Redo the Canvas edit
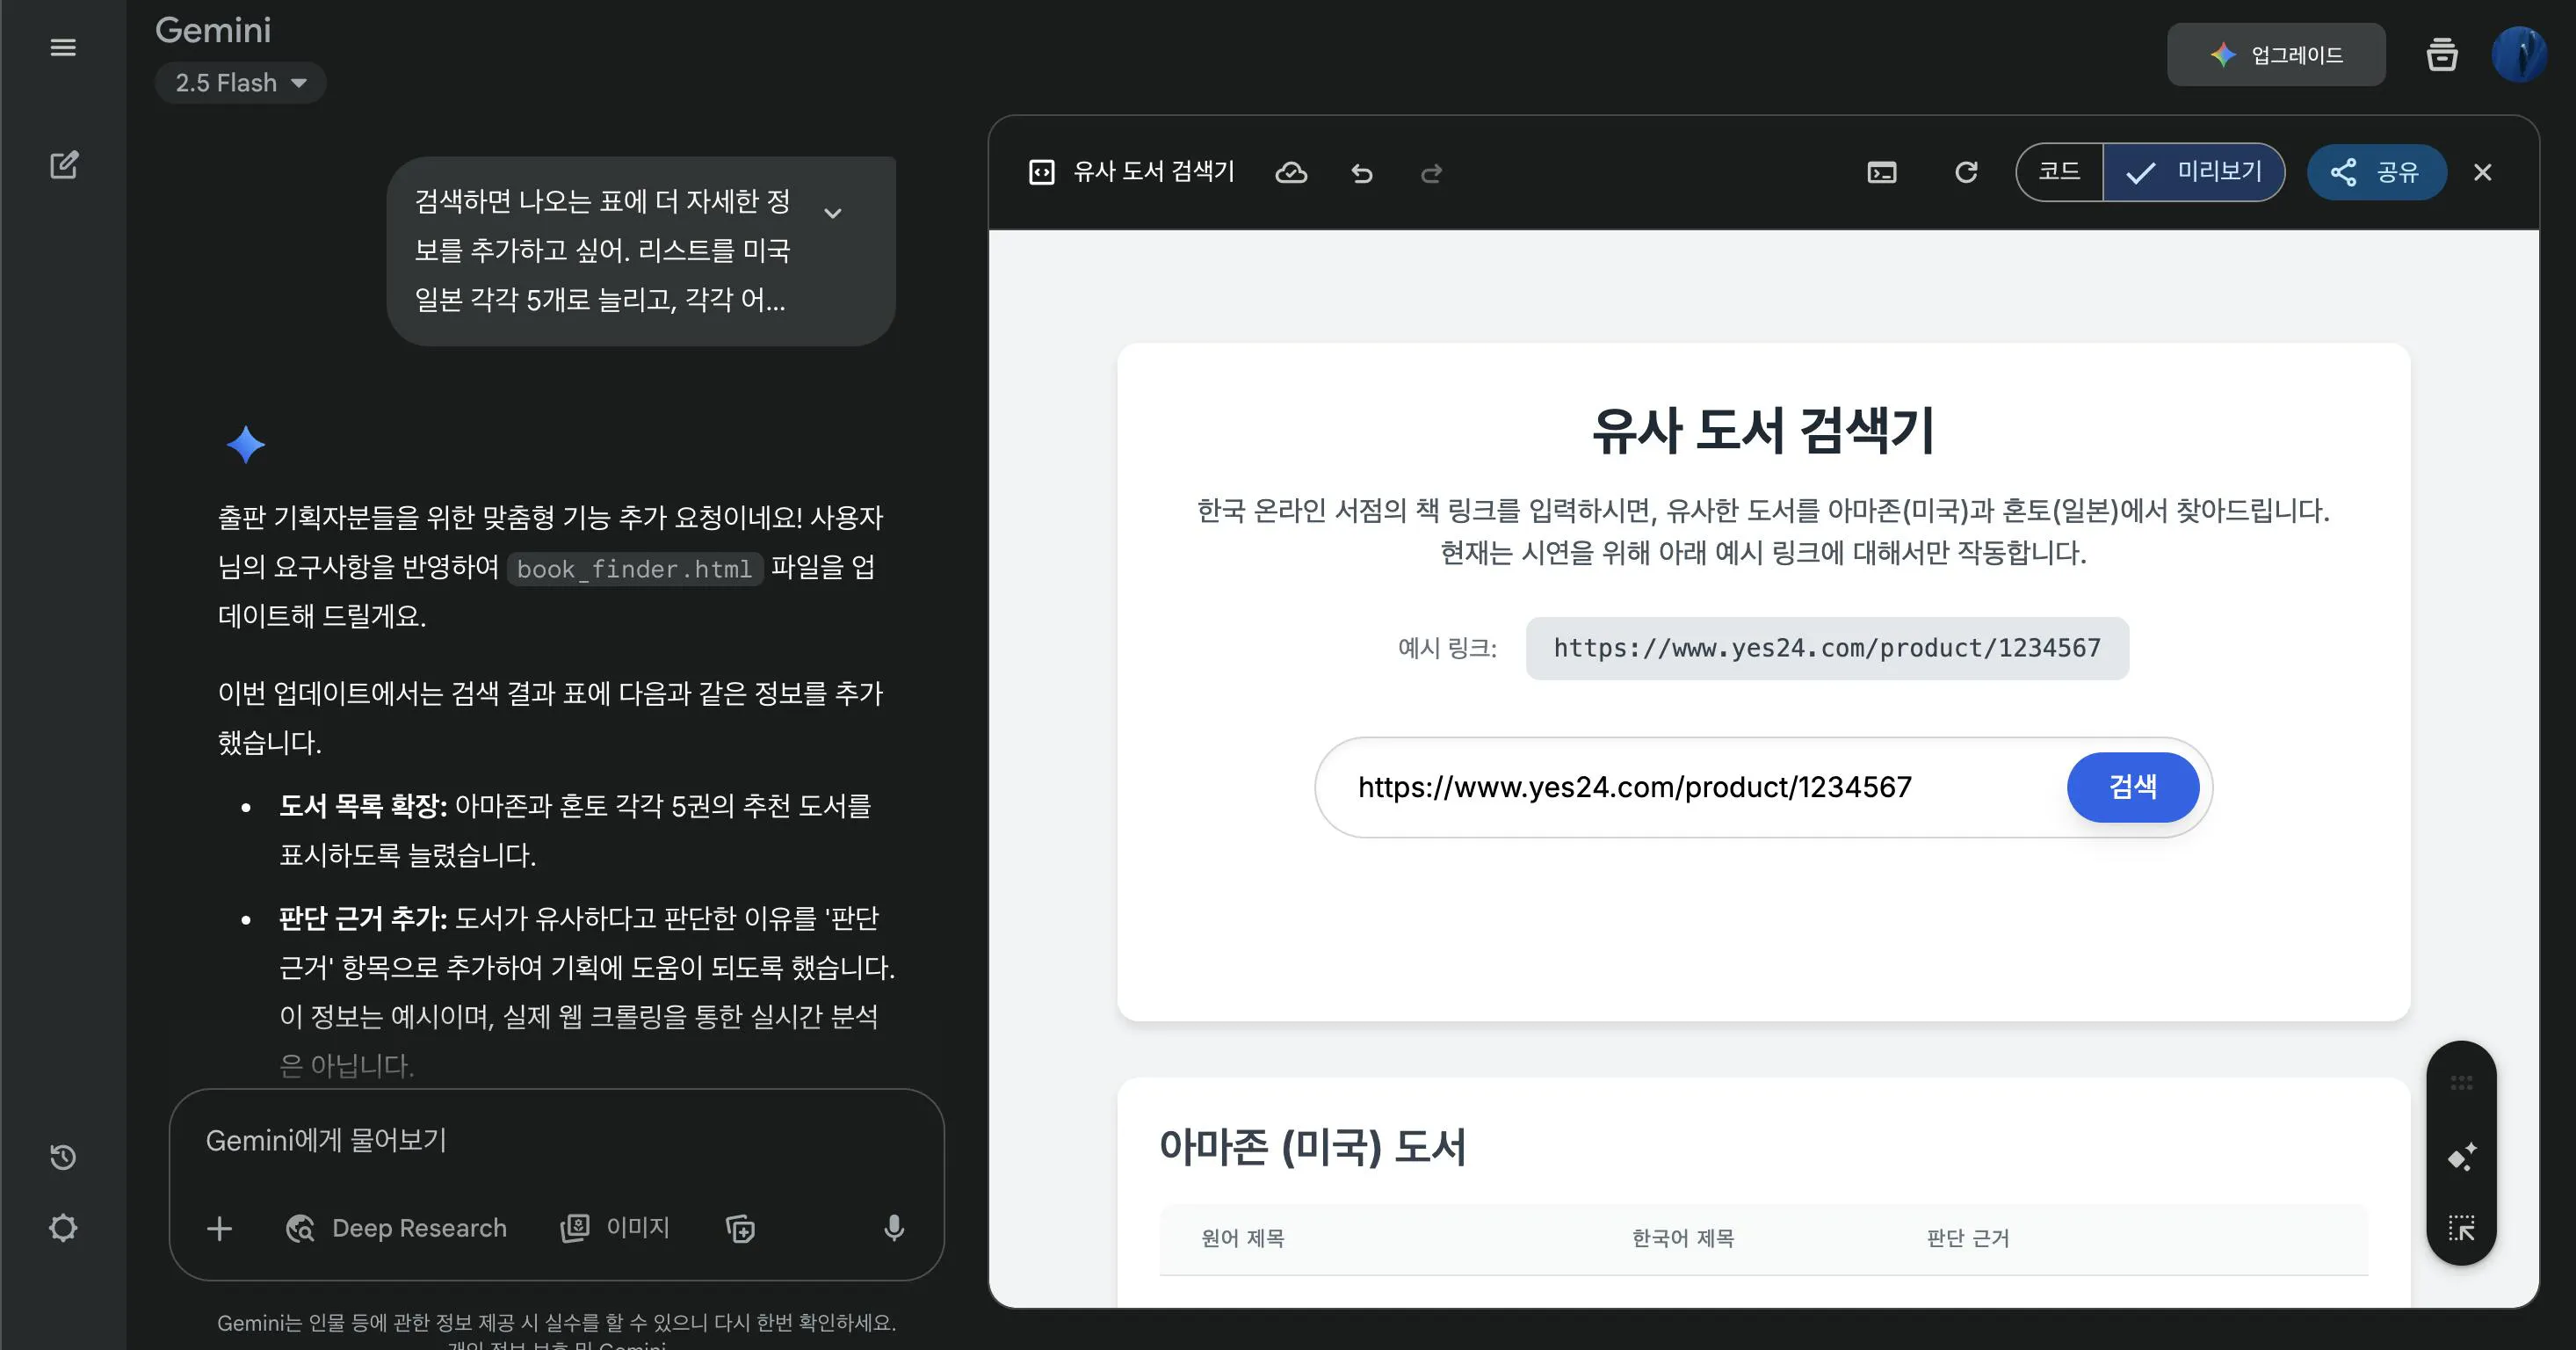 coord(1431,172)
